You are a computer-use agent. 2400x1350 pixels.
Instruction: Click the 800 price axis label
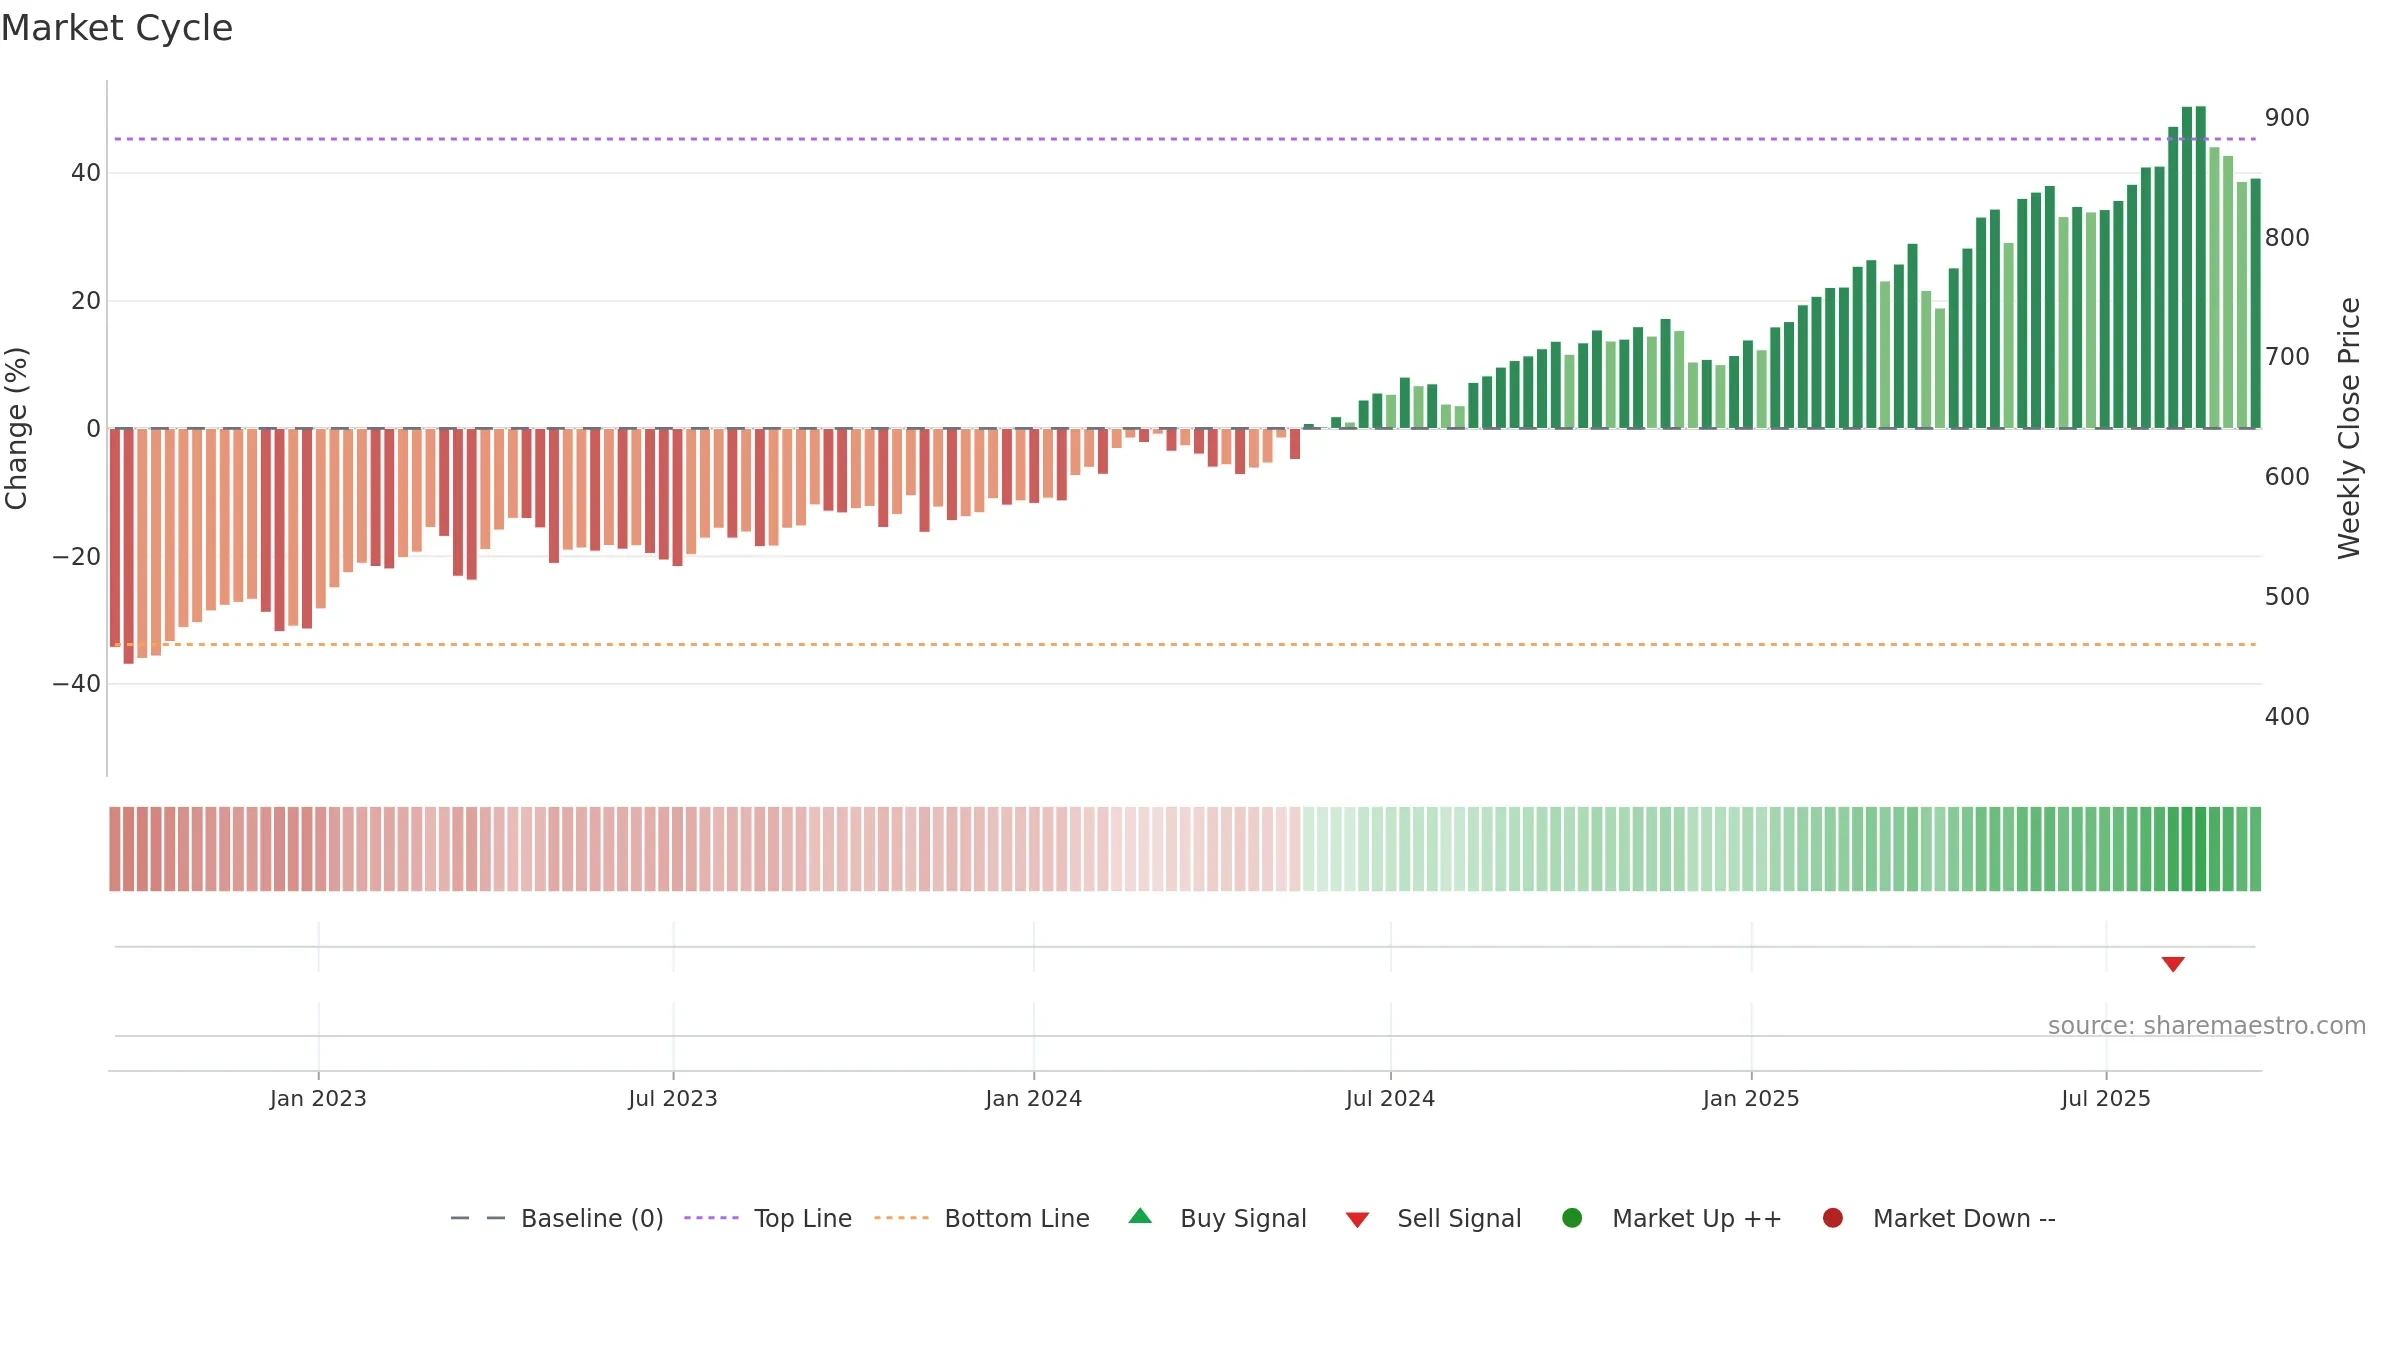tap(2287, 237)
